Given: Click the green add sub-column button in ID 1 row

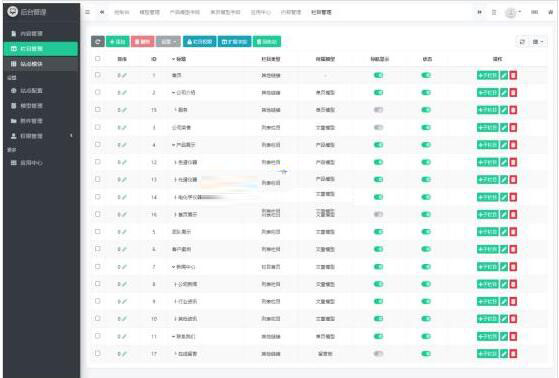Looking at the screenshot, I should [x=488, y=75].
